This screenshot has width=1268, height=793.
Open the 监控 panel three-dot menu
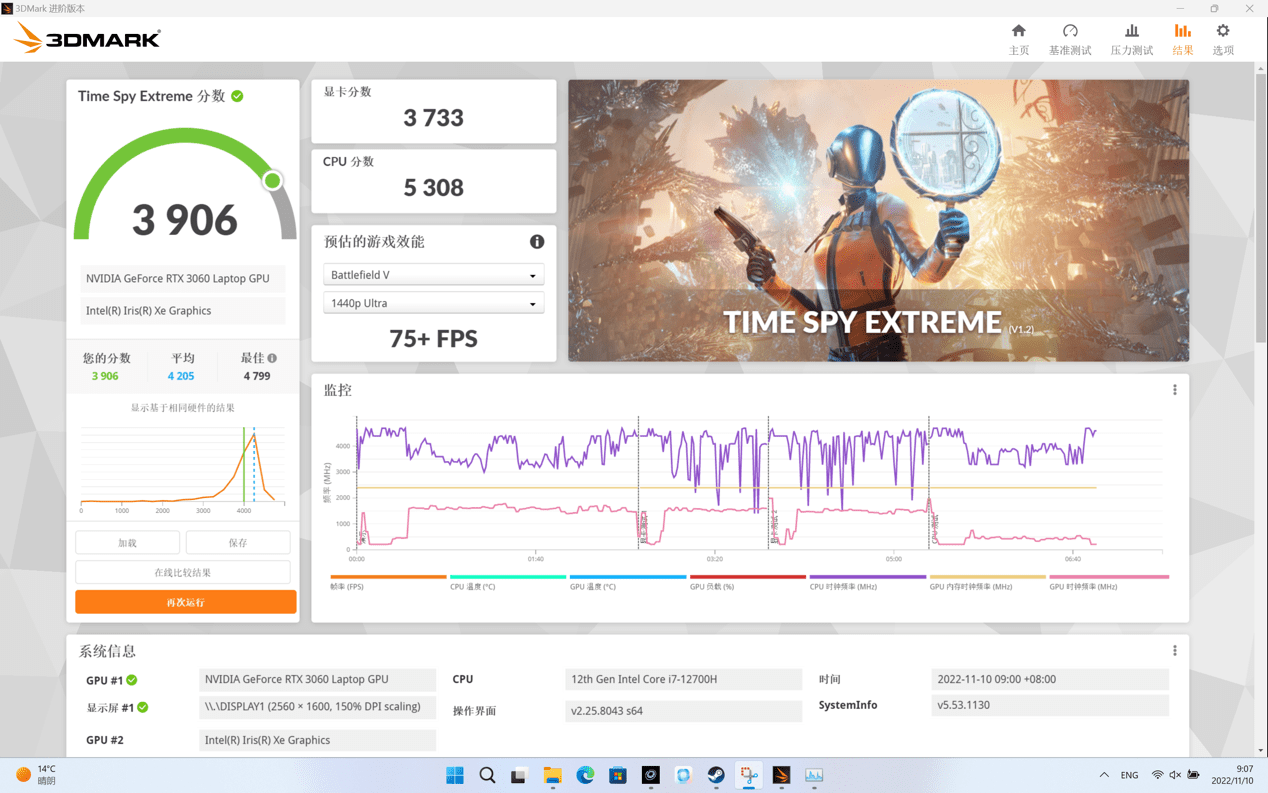[1175, 390]
